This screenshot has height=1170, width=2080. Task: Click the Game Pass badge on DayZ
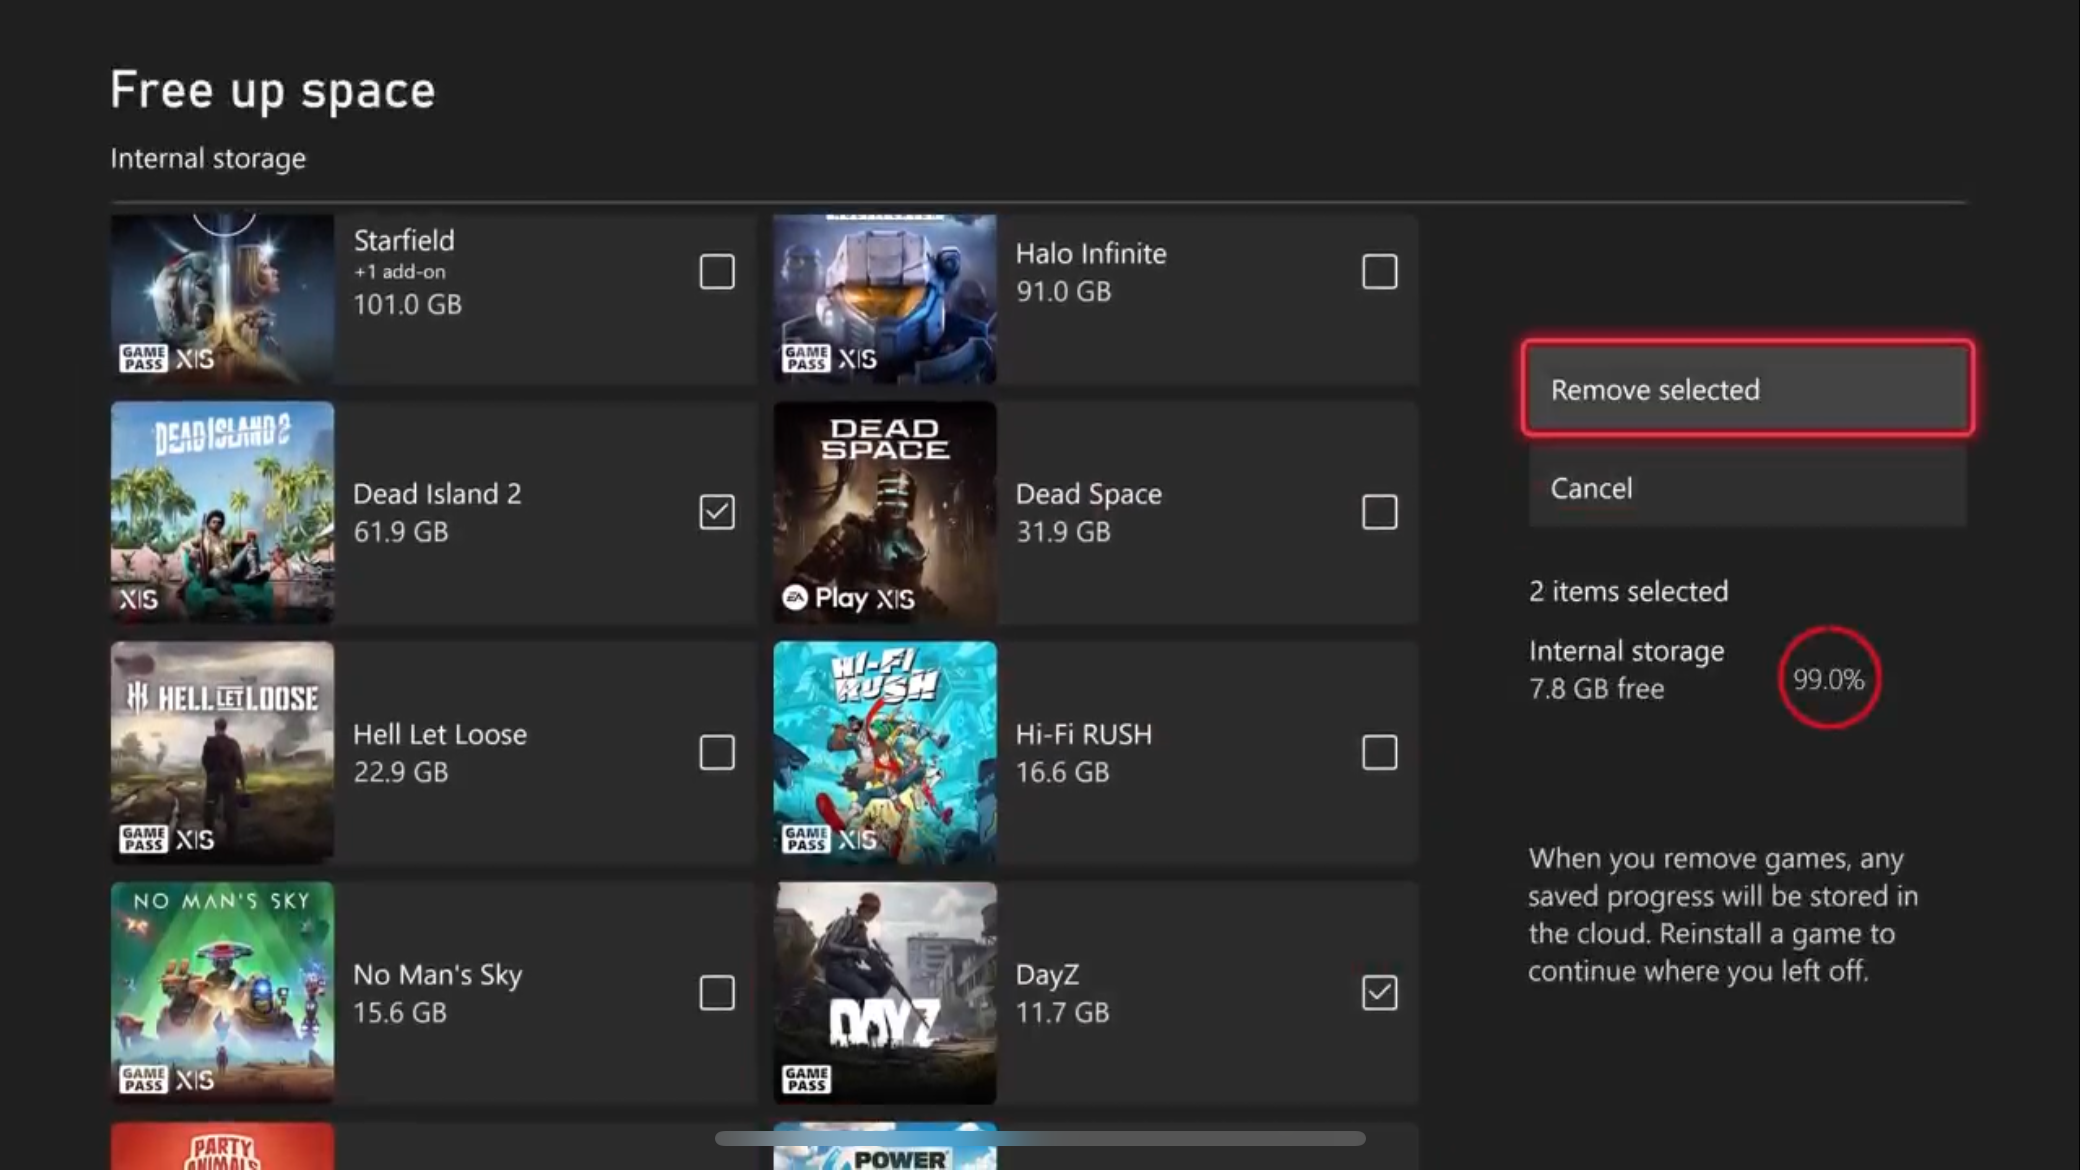click(806, 1080)
